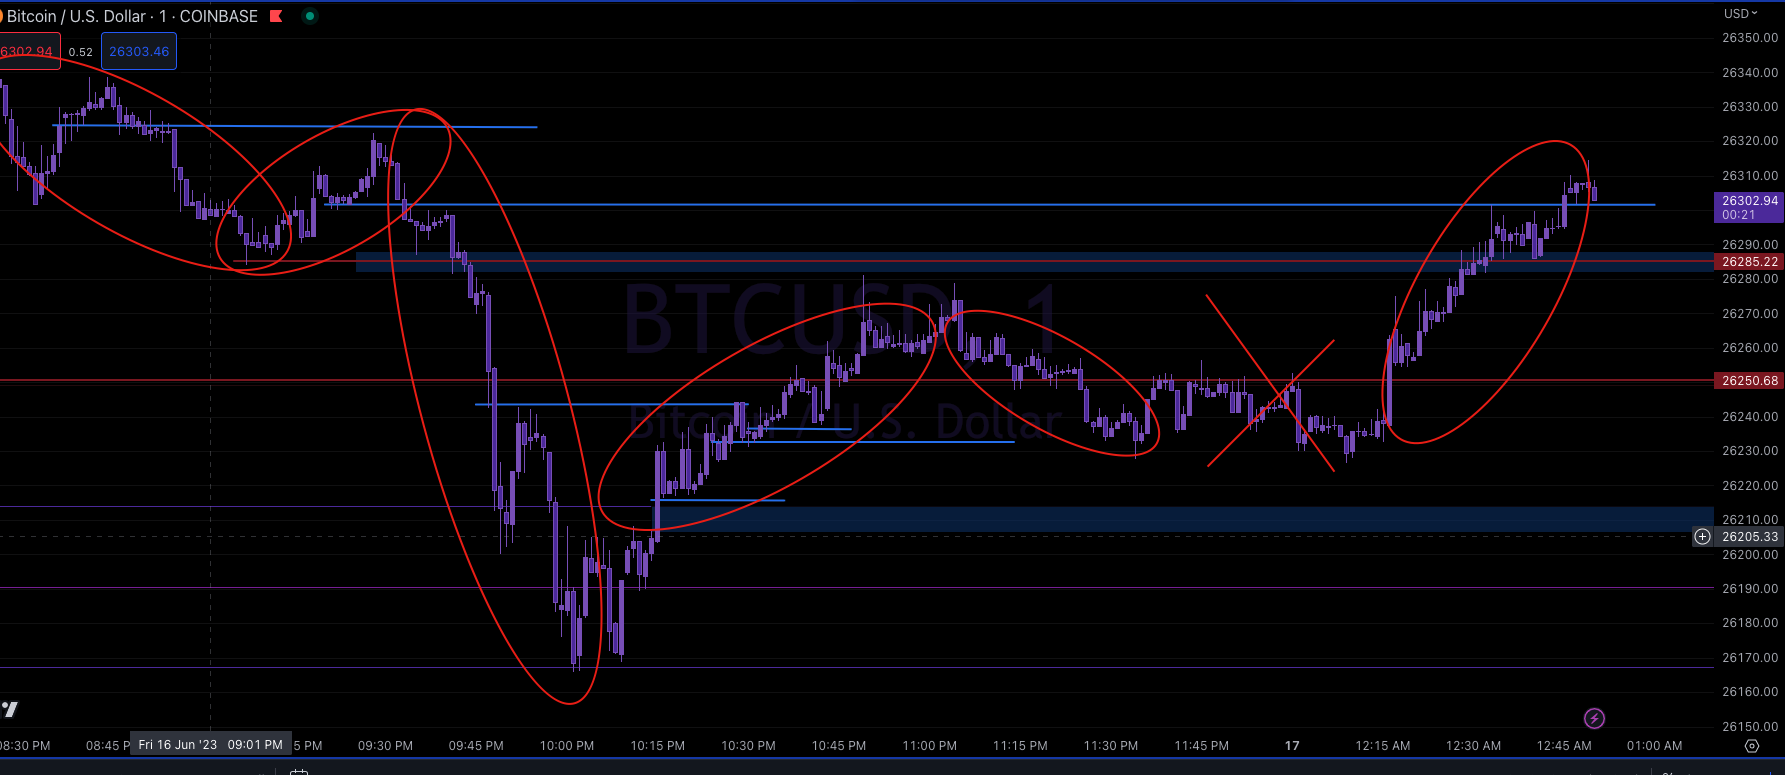Click the 12:15 AM time axis label
Viewport: 1785px width, 775px height.
(1383, 746)
